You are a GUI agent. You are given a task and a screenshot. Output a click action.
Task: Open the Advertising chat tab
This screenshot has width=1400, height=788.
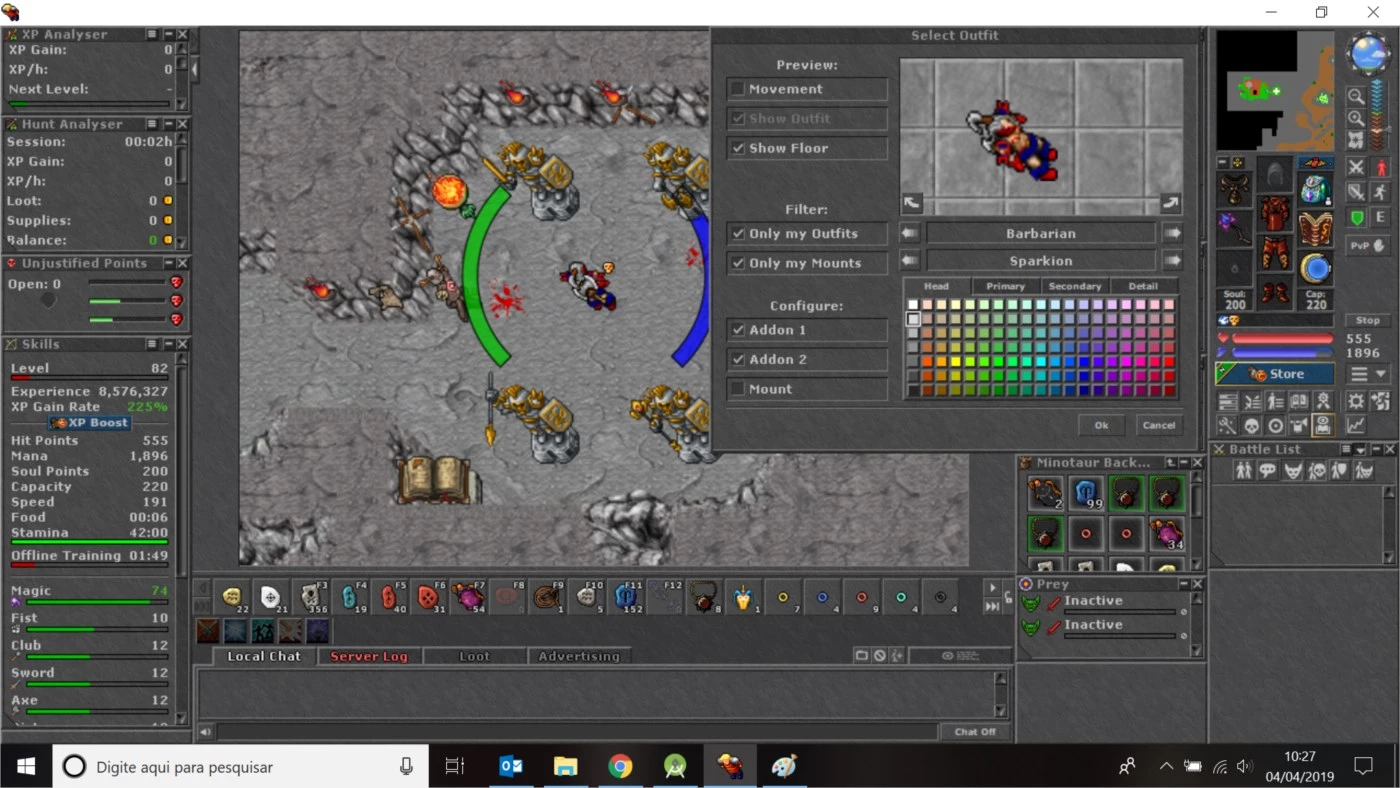pyautogui.click(x=579, y=656)
